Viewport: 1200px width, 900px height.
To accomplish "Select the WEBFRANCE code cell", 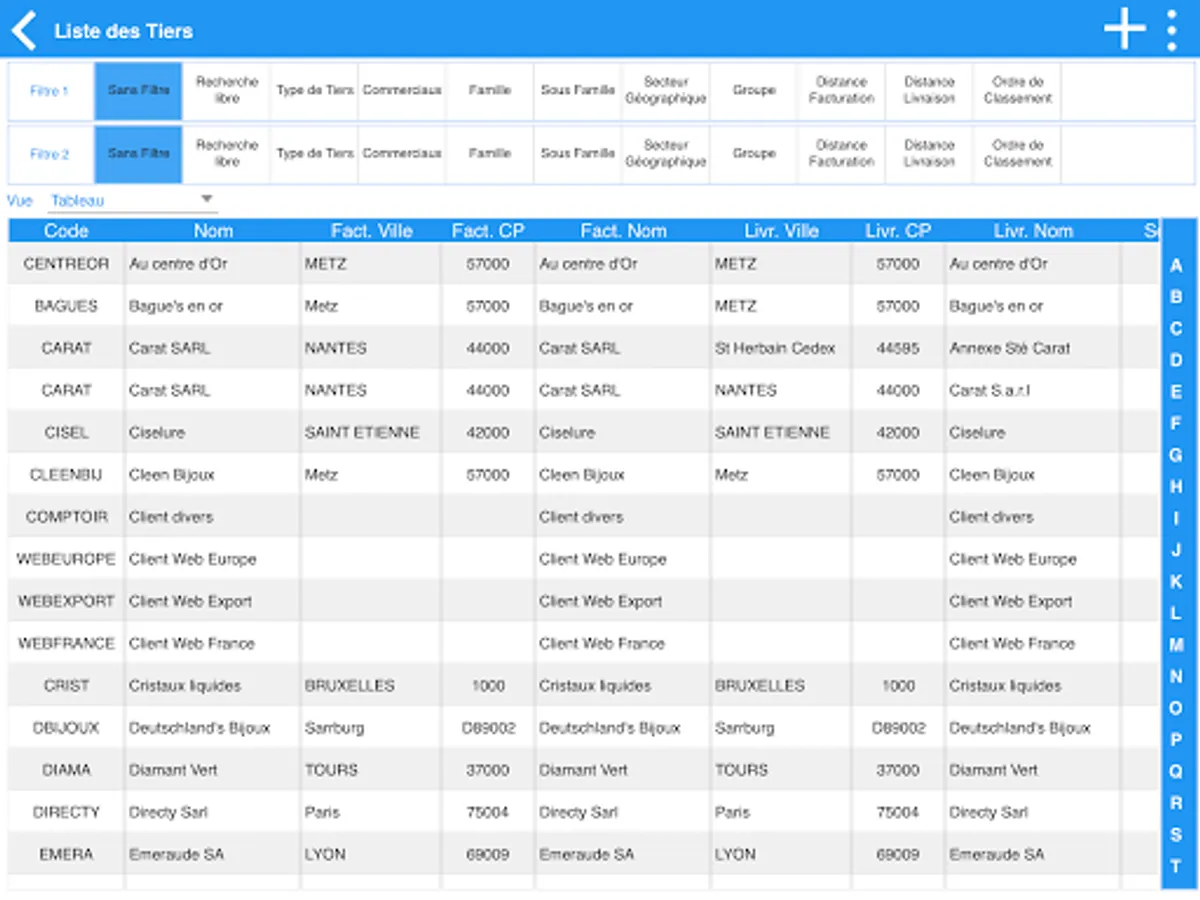I will pyautogui.click(x=66, y=643).
